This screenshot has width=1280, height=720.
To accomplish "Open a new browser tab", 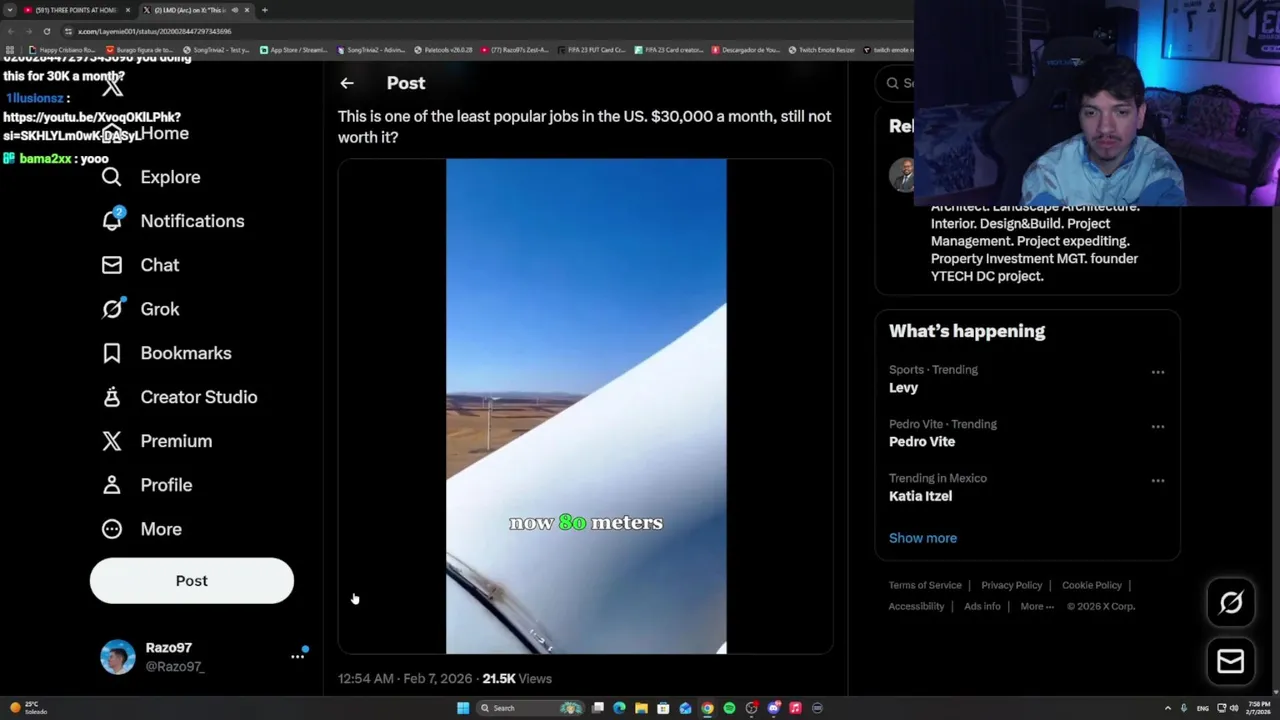I will point(264,10).
